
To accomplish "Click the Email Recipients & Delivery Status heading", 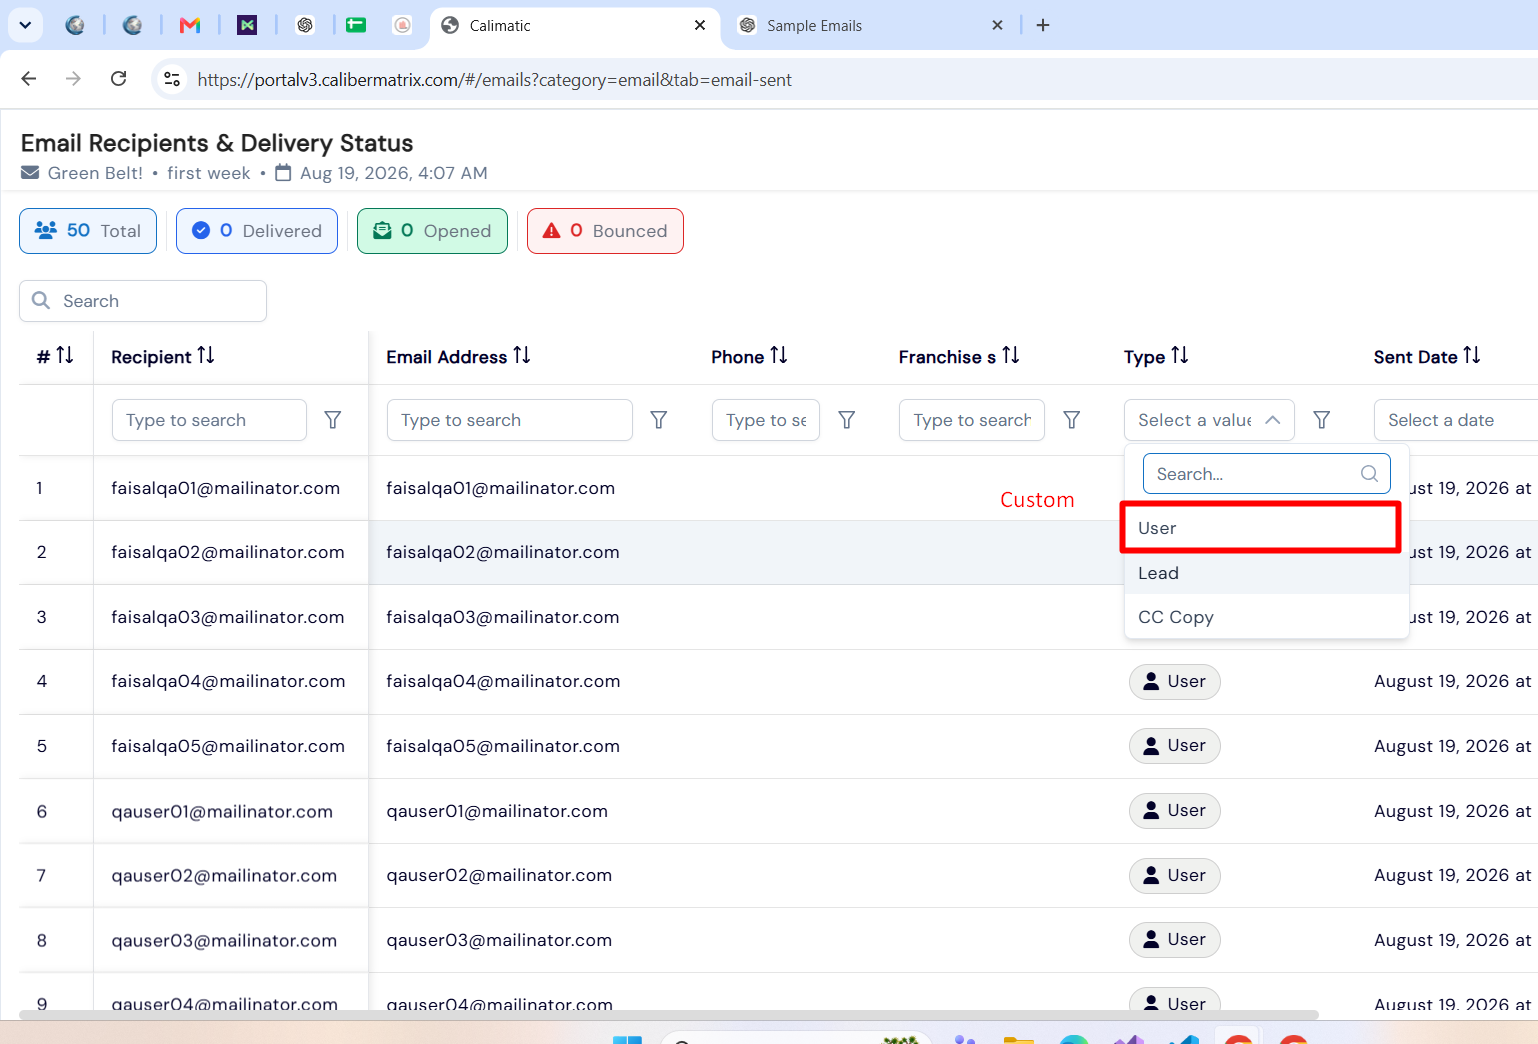I will click(217, 143).
